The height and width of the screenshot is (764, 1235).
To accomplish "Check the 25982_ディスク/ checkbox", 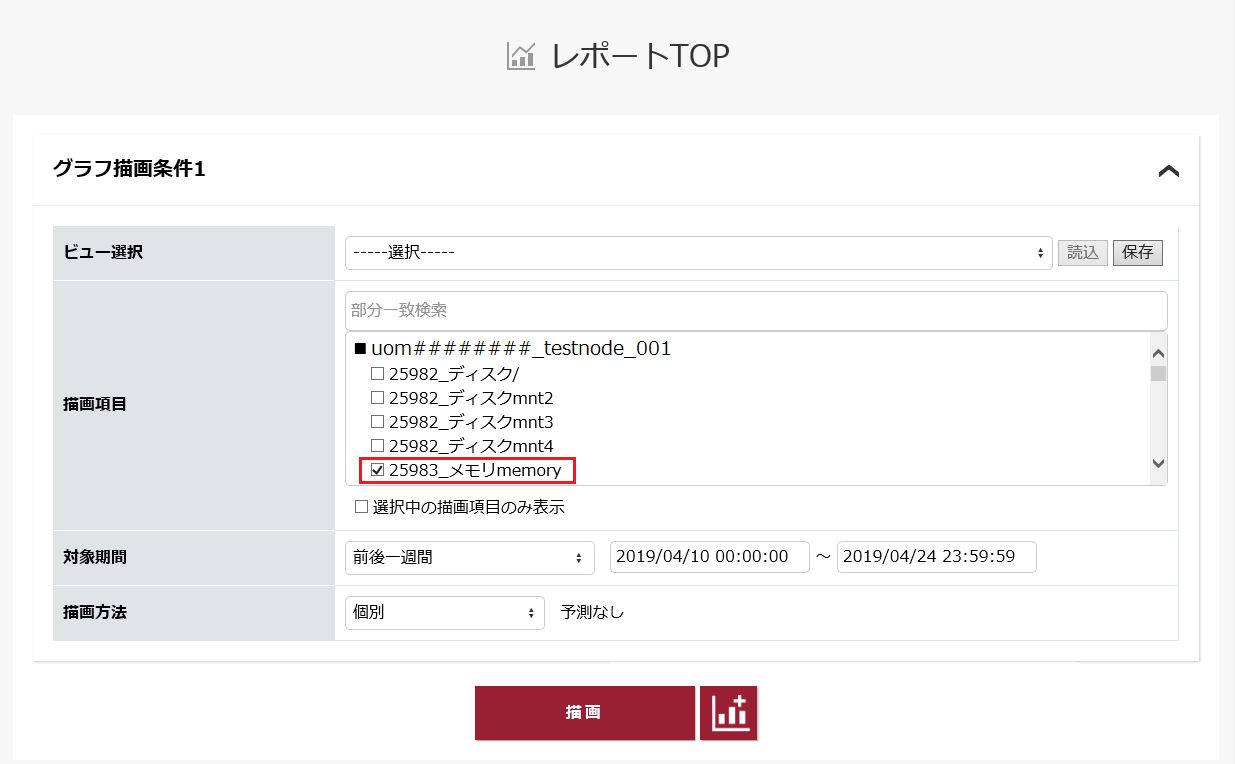I will pos(377,374).
